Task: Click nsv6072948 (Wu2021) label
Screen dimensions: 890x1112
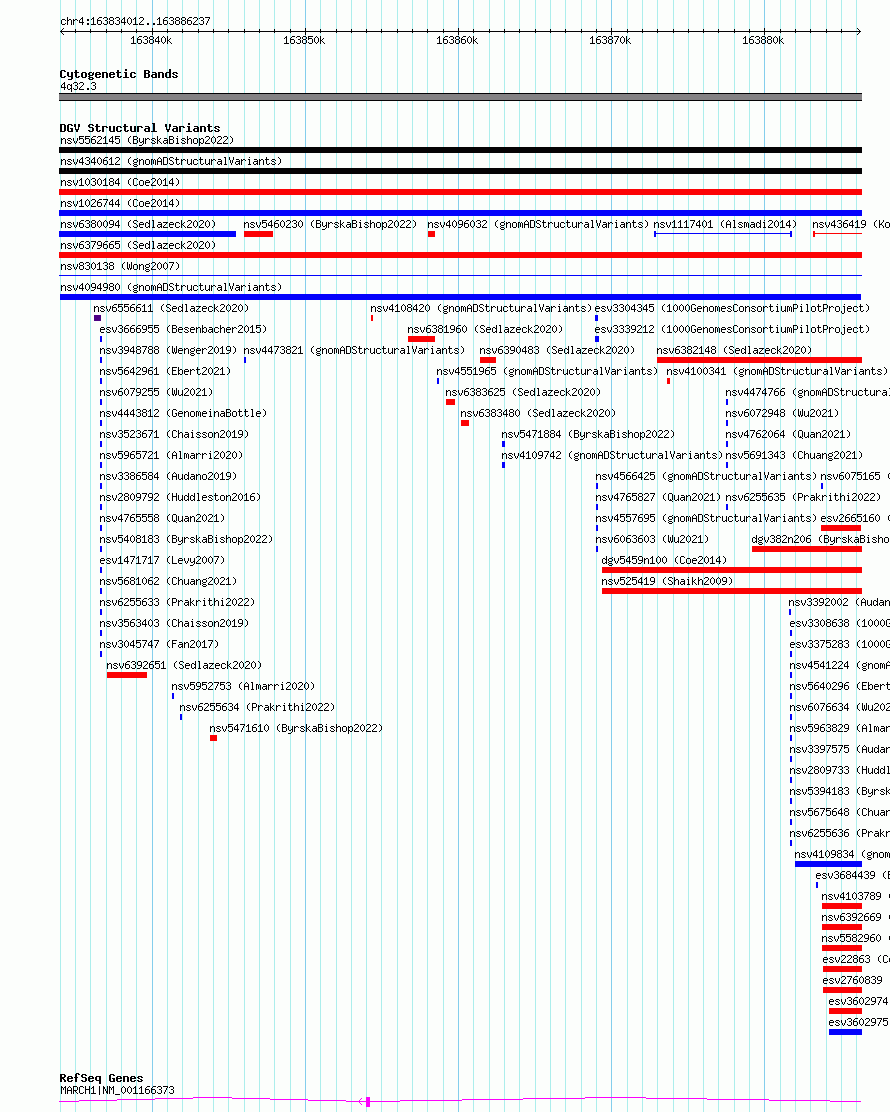Action: [781, 413]
